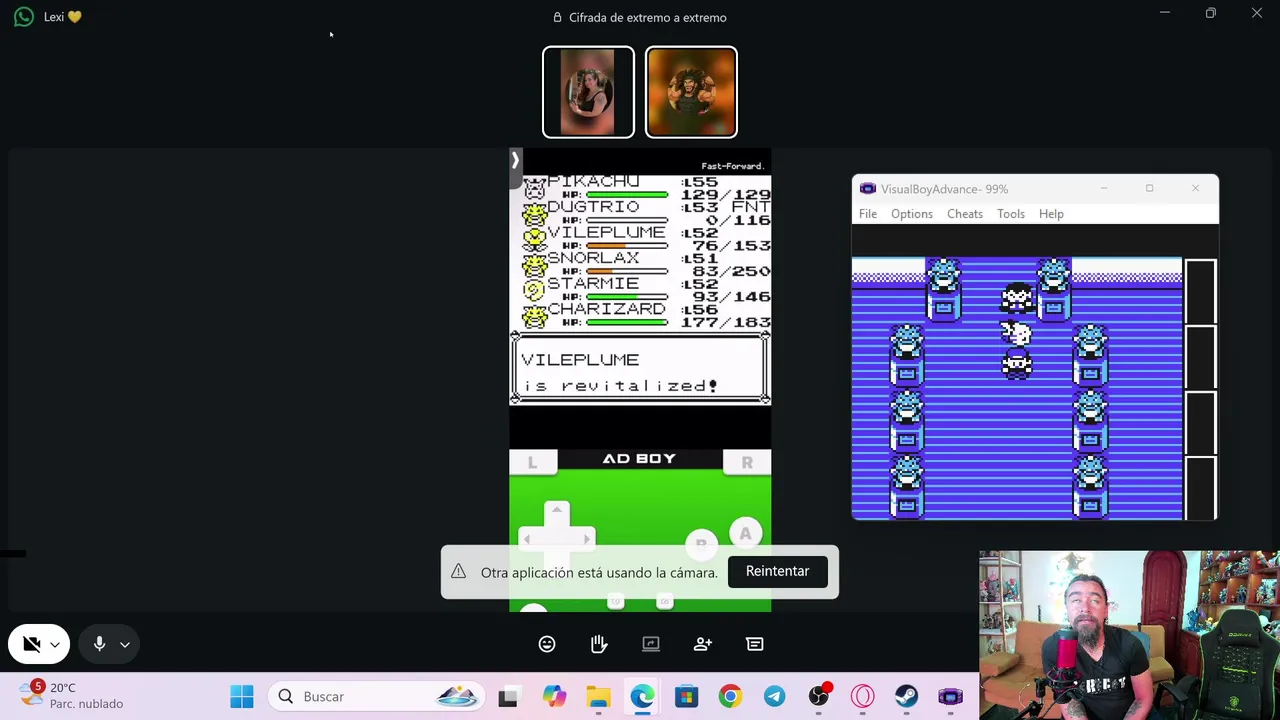The height and width of the screenshot is (720, 1280).
Task: Click the VisualBoyAdvance title bar icon
Action: click(867, 189)
